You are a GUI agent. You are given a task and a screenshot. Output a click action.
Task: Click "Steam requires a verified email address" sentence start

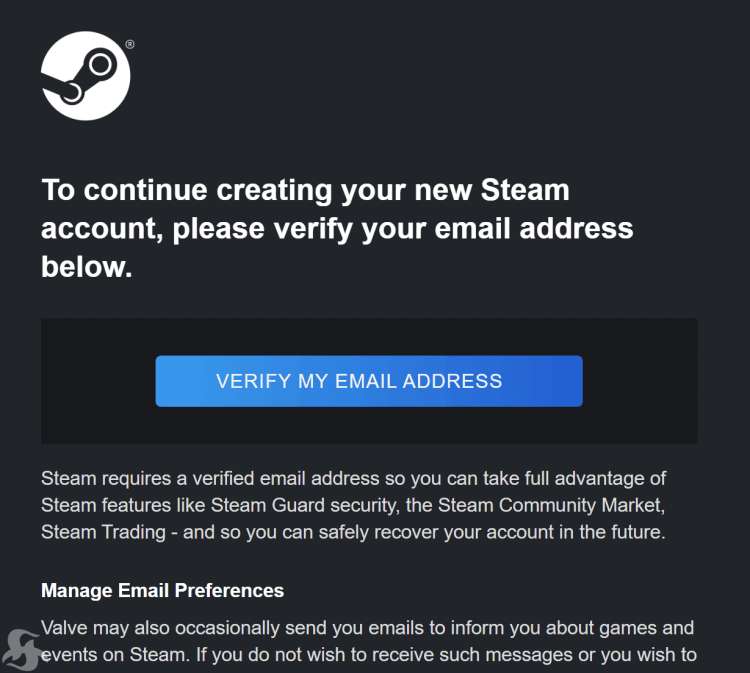pyautogui.click(x=210, y=479)
